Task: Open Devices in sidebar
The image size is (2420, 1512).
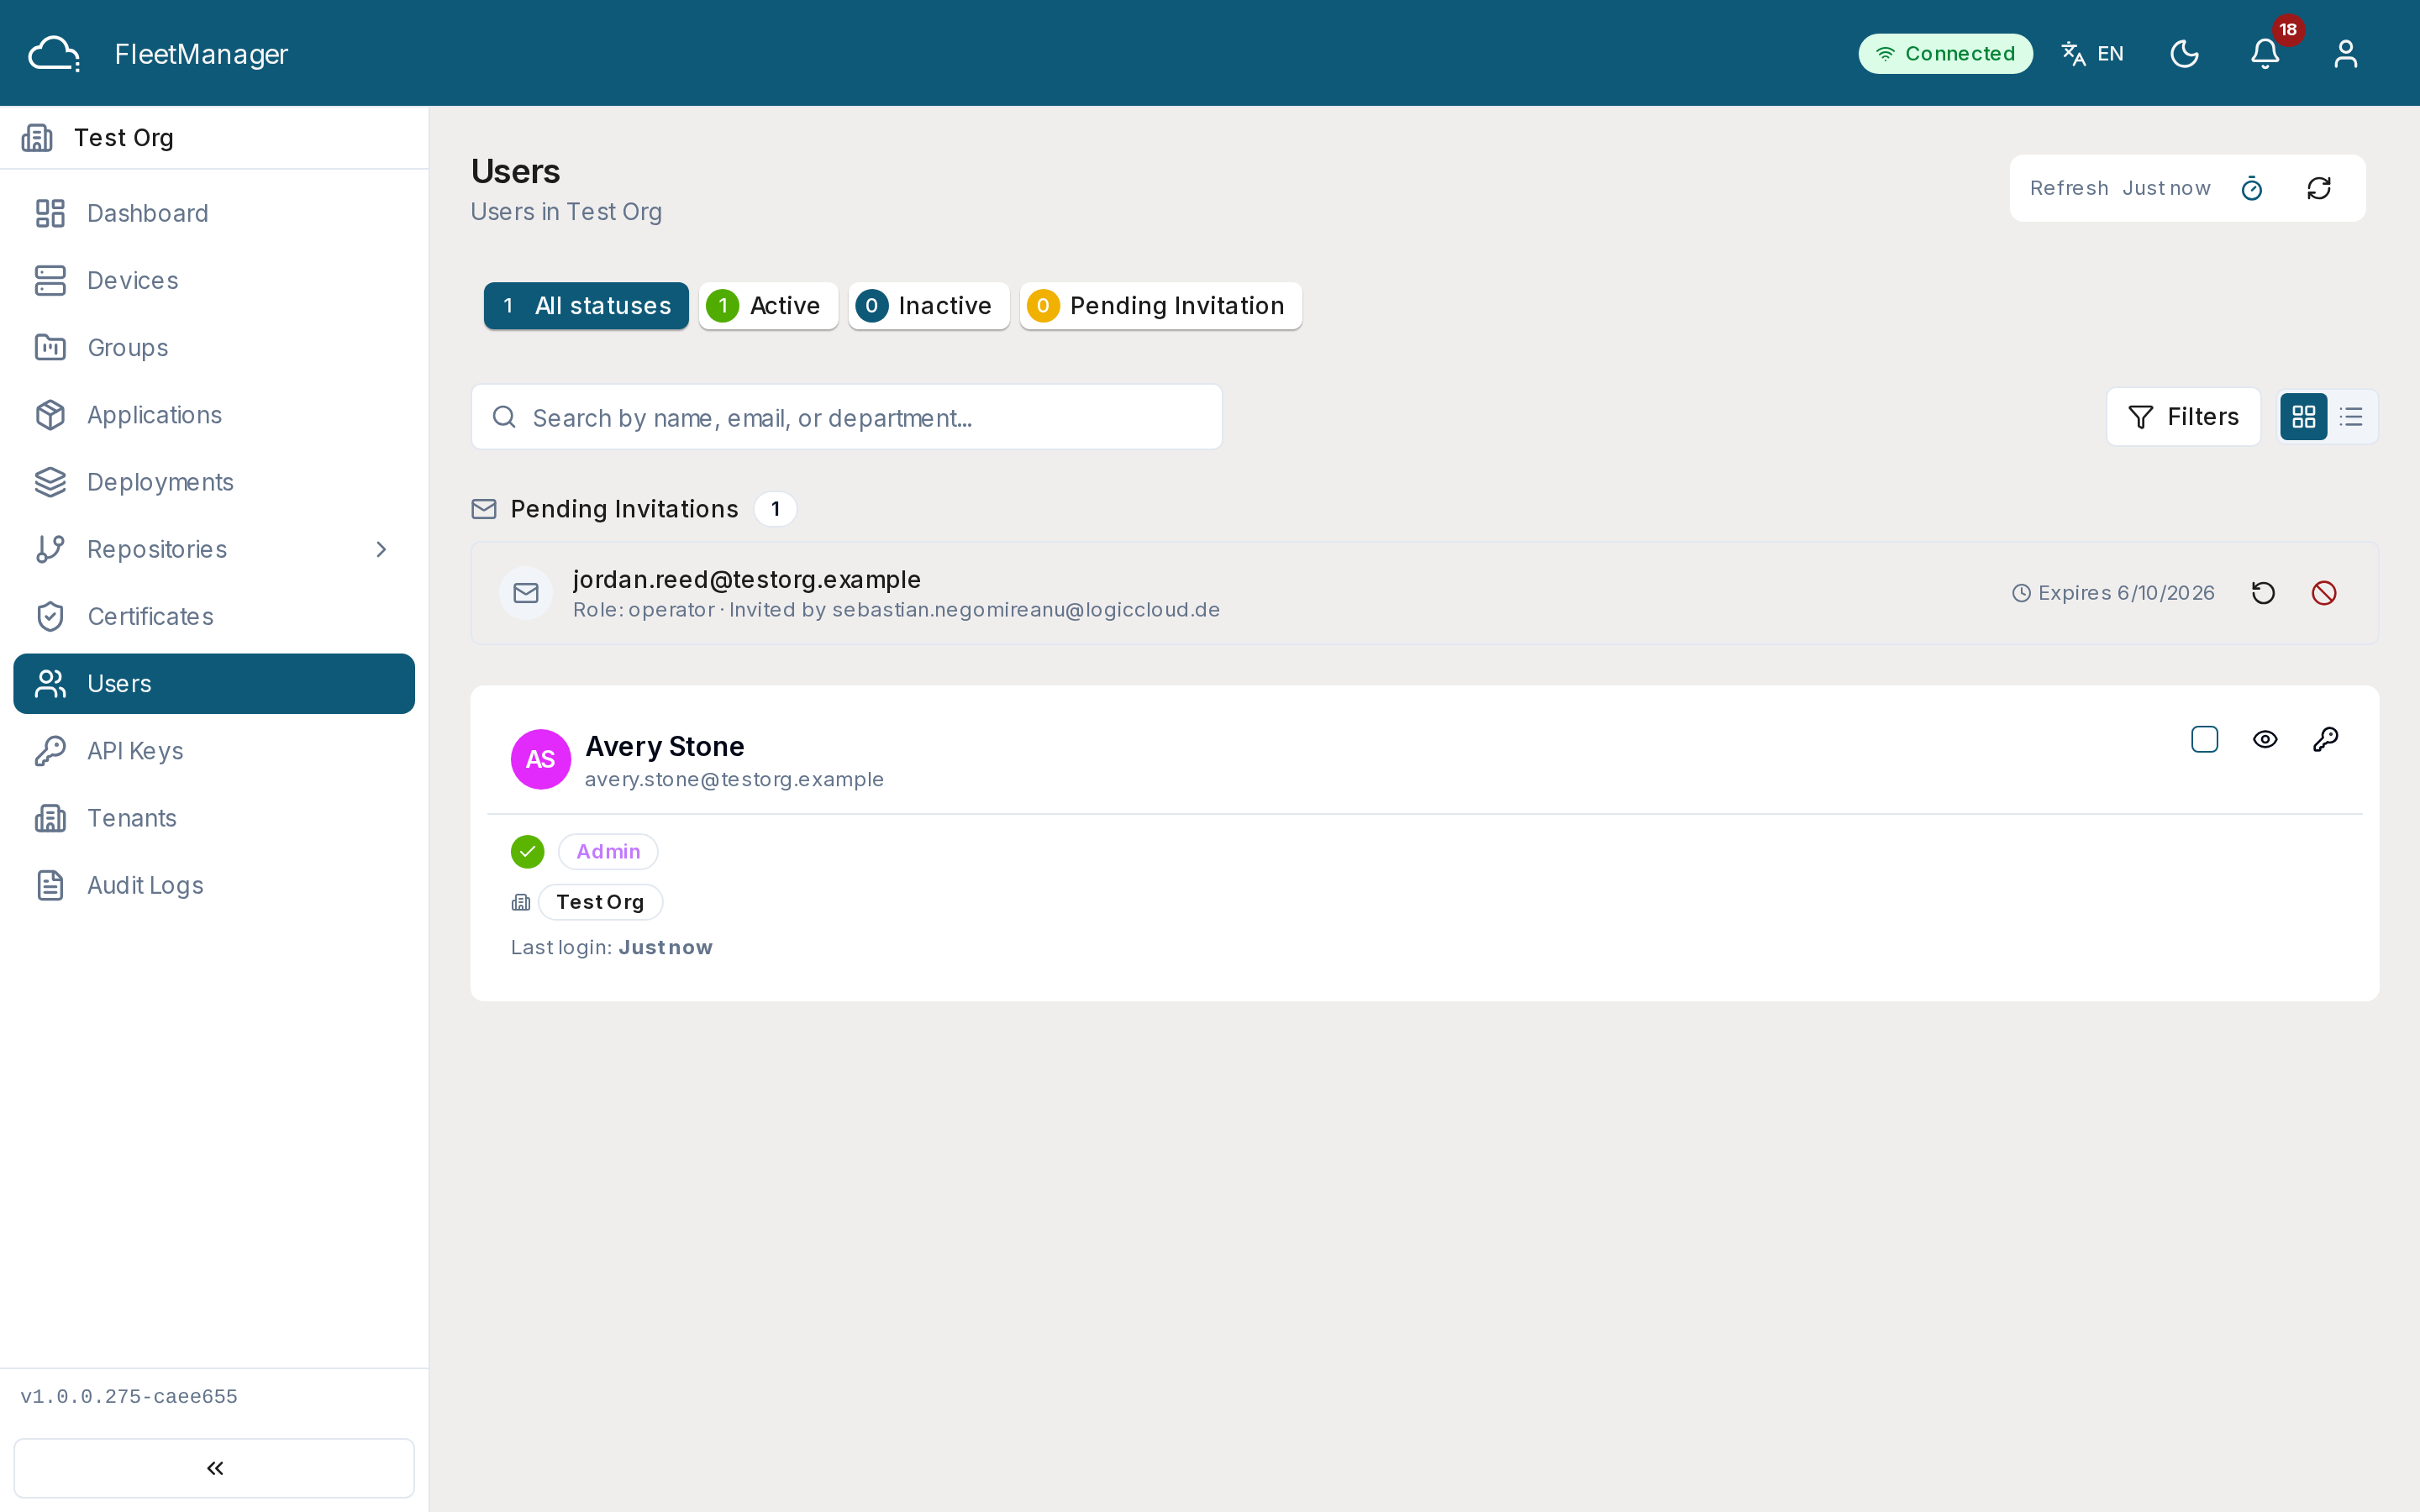Action: coord(214,280)
